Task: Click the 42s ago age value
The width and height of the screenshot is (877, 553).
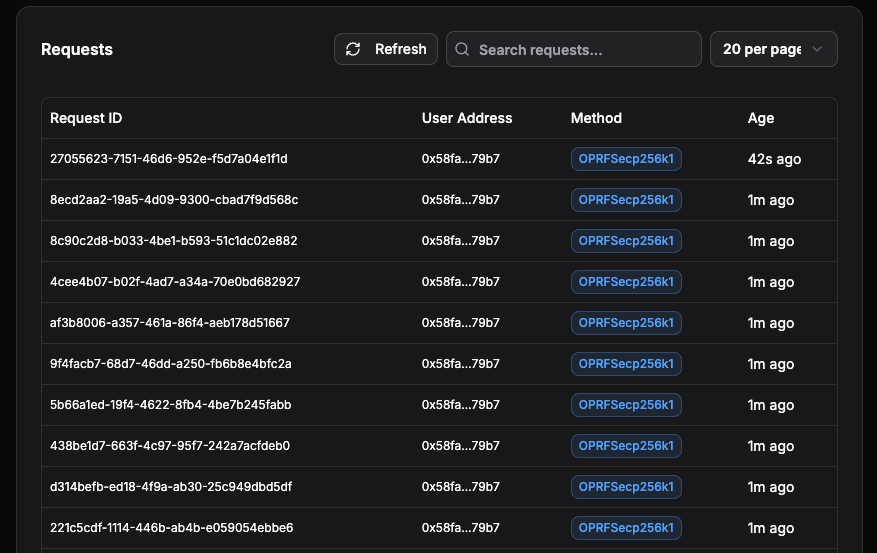Action: 774,159
